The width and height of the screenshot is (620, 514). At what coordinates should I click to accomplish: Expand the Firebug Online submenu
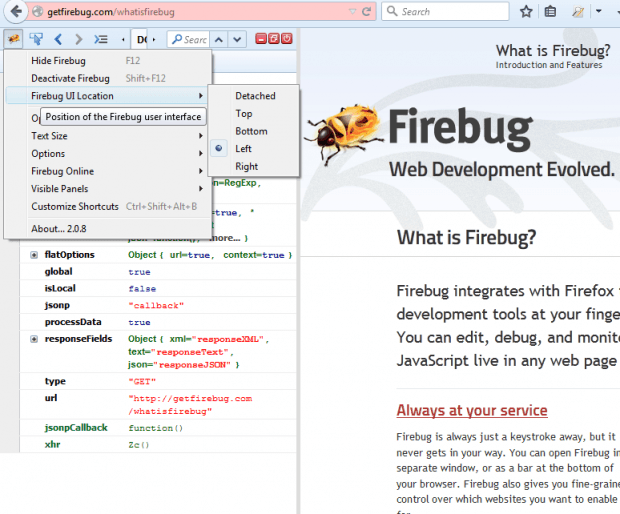108,171
